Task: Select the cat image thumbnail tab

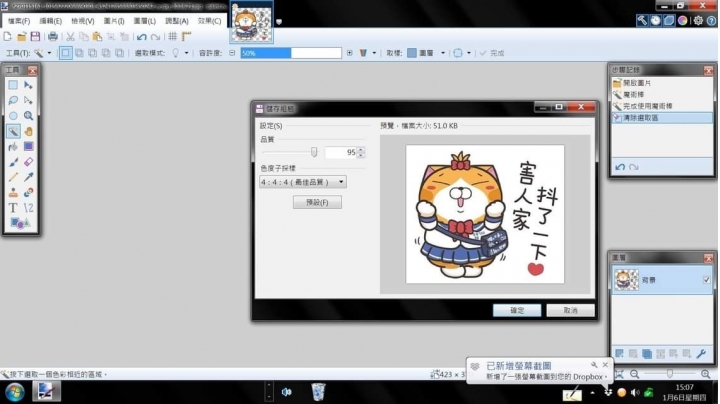Action: 251,22
